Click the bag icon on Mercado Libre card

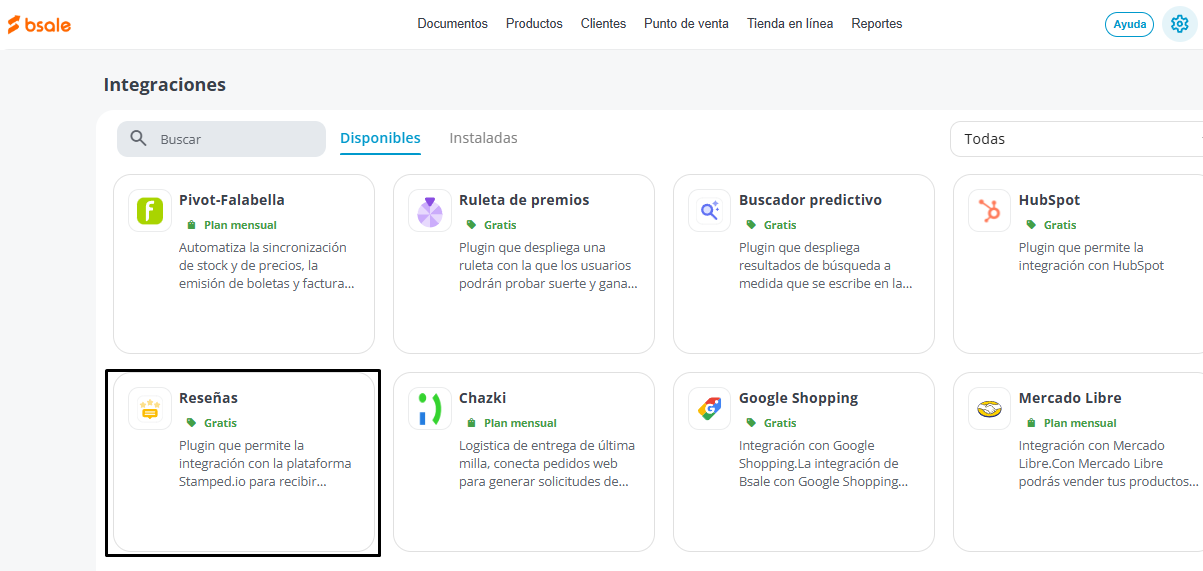pyautogui.click(x=1031, y=423)
